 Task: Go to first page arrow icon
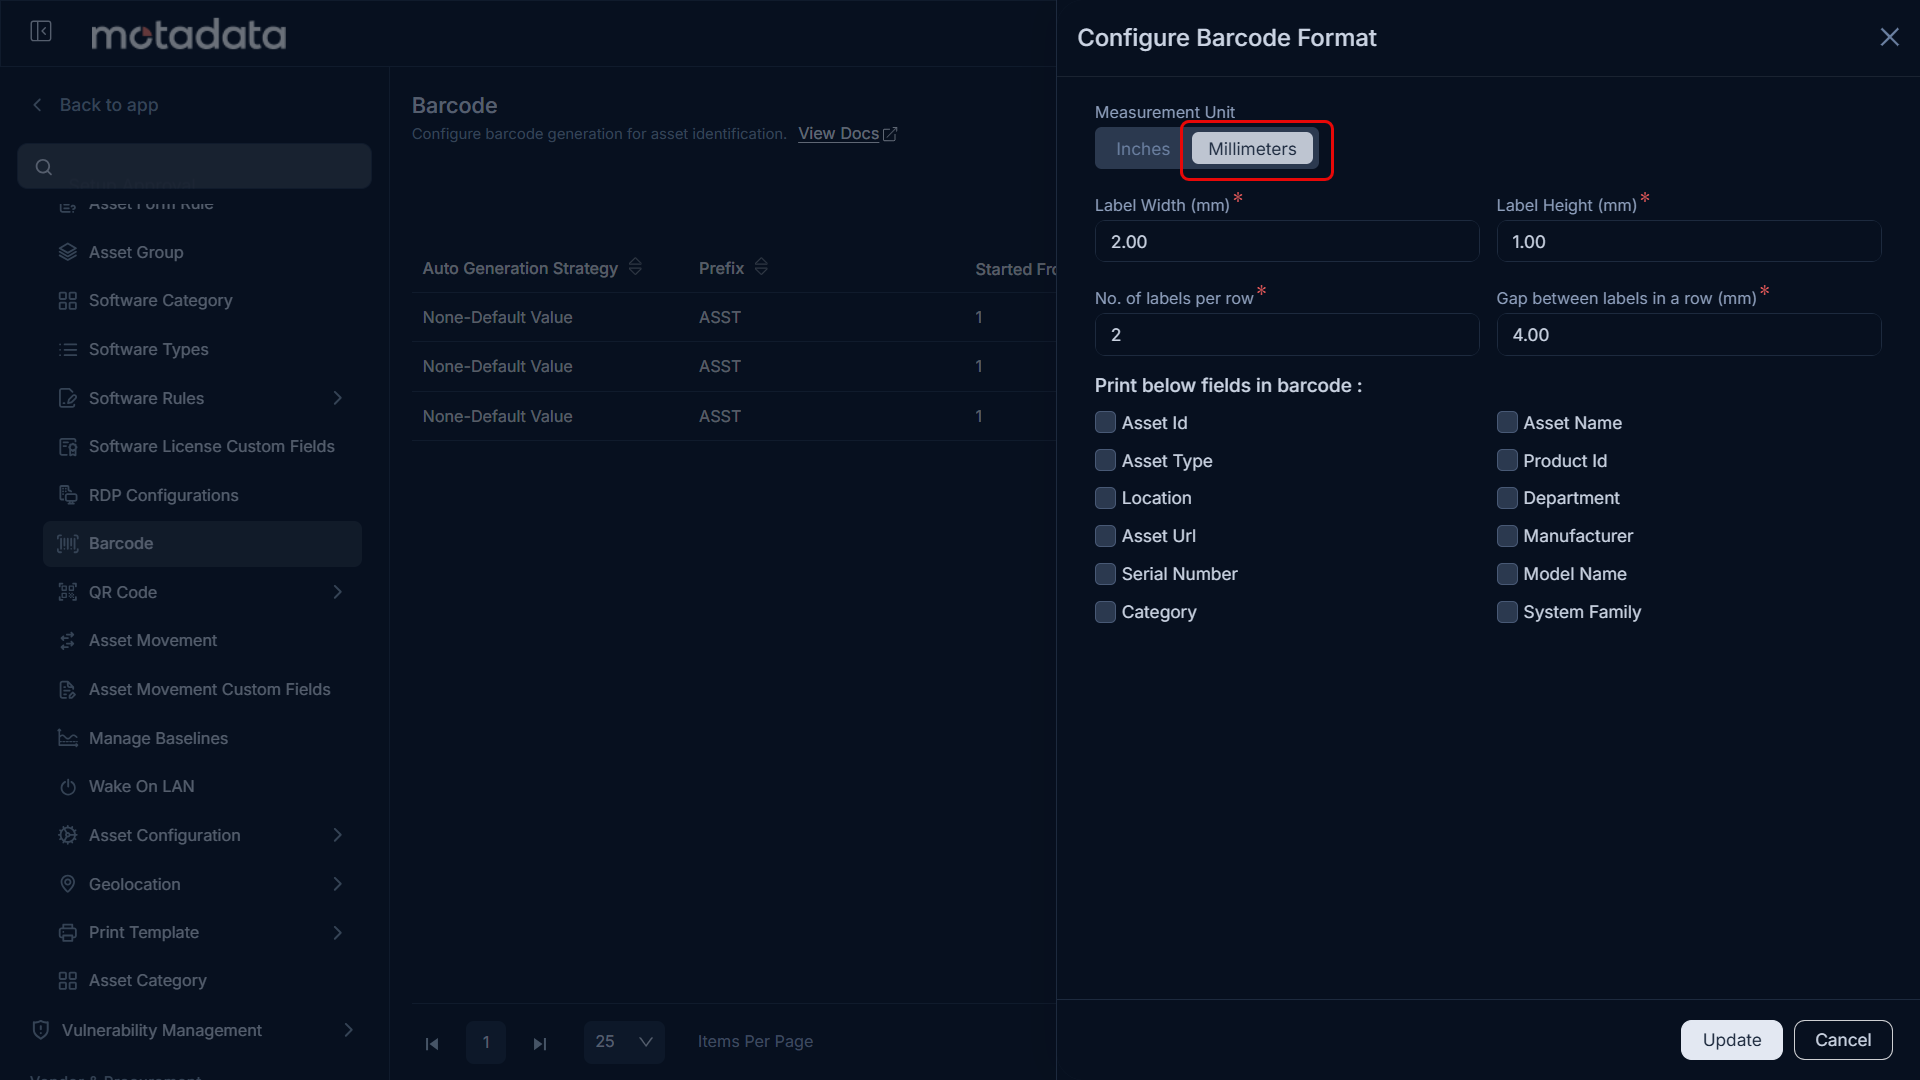coord(432,1043)
